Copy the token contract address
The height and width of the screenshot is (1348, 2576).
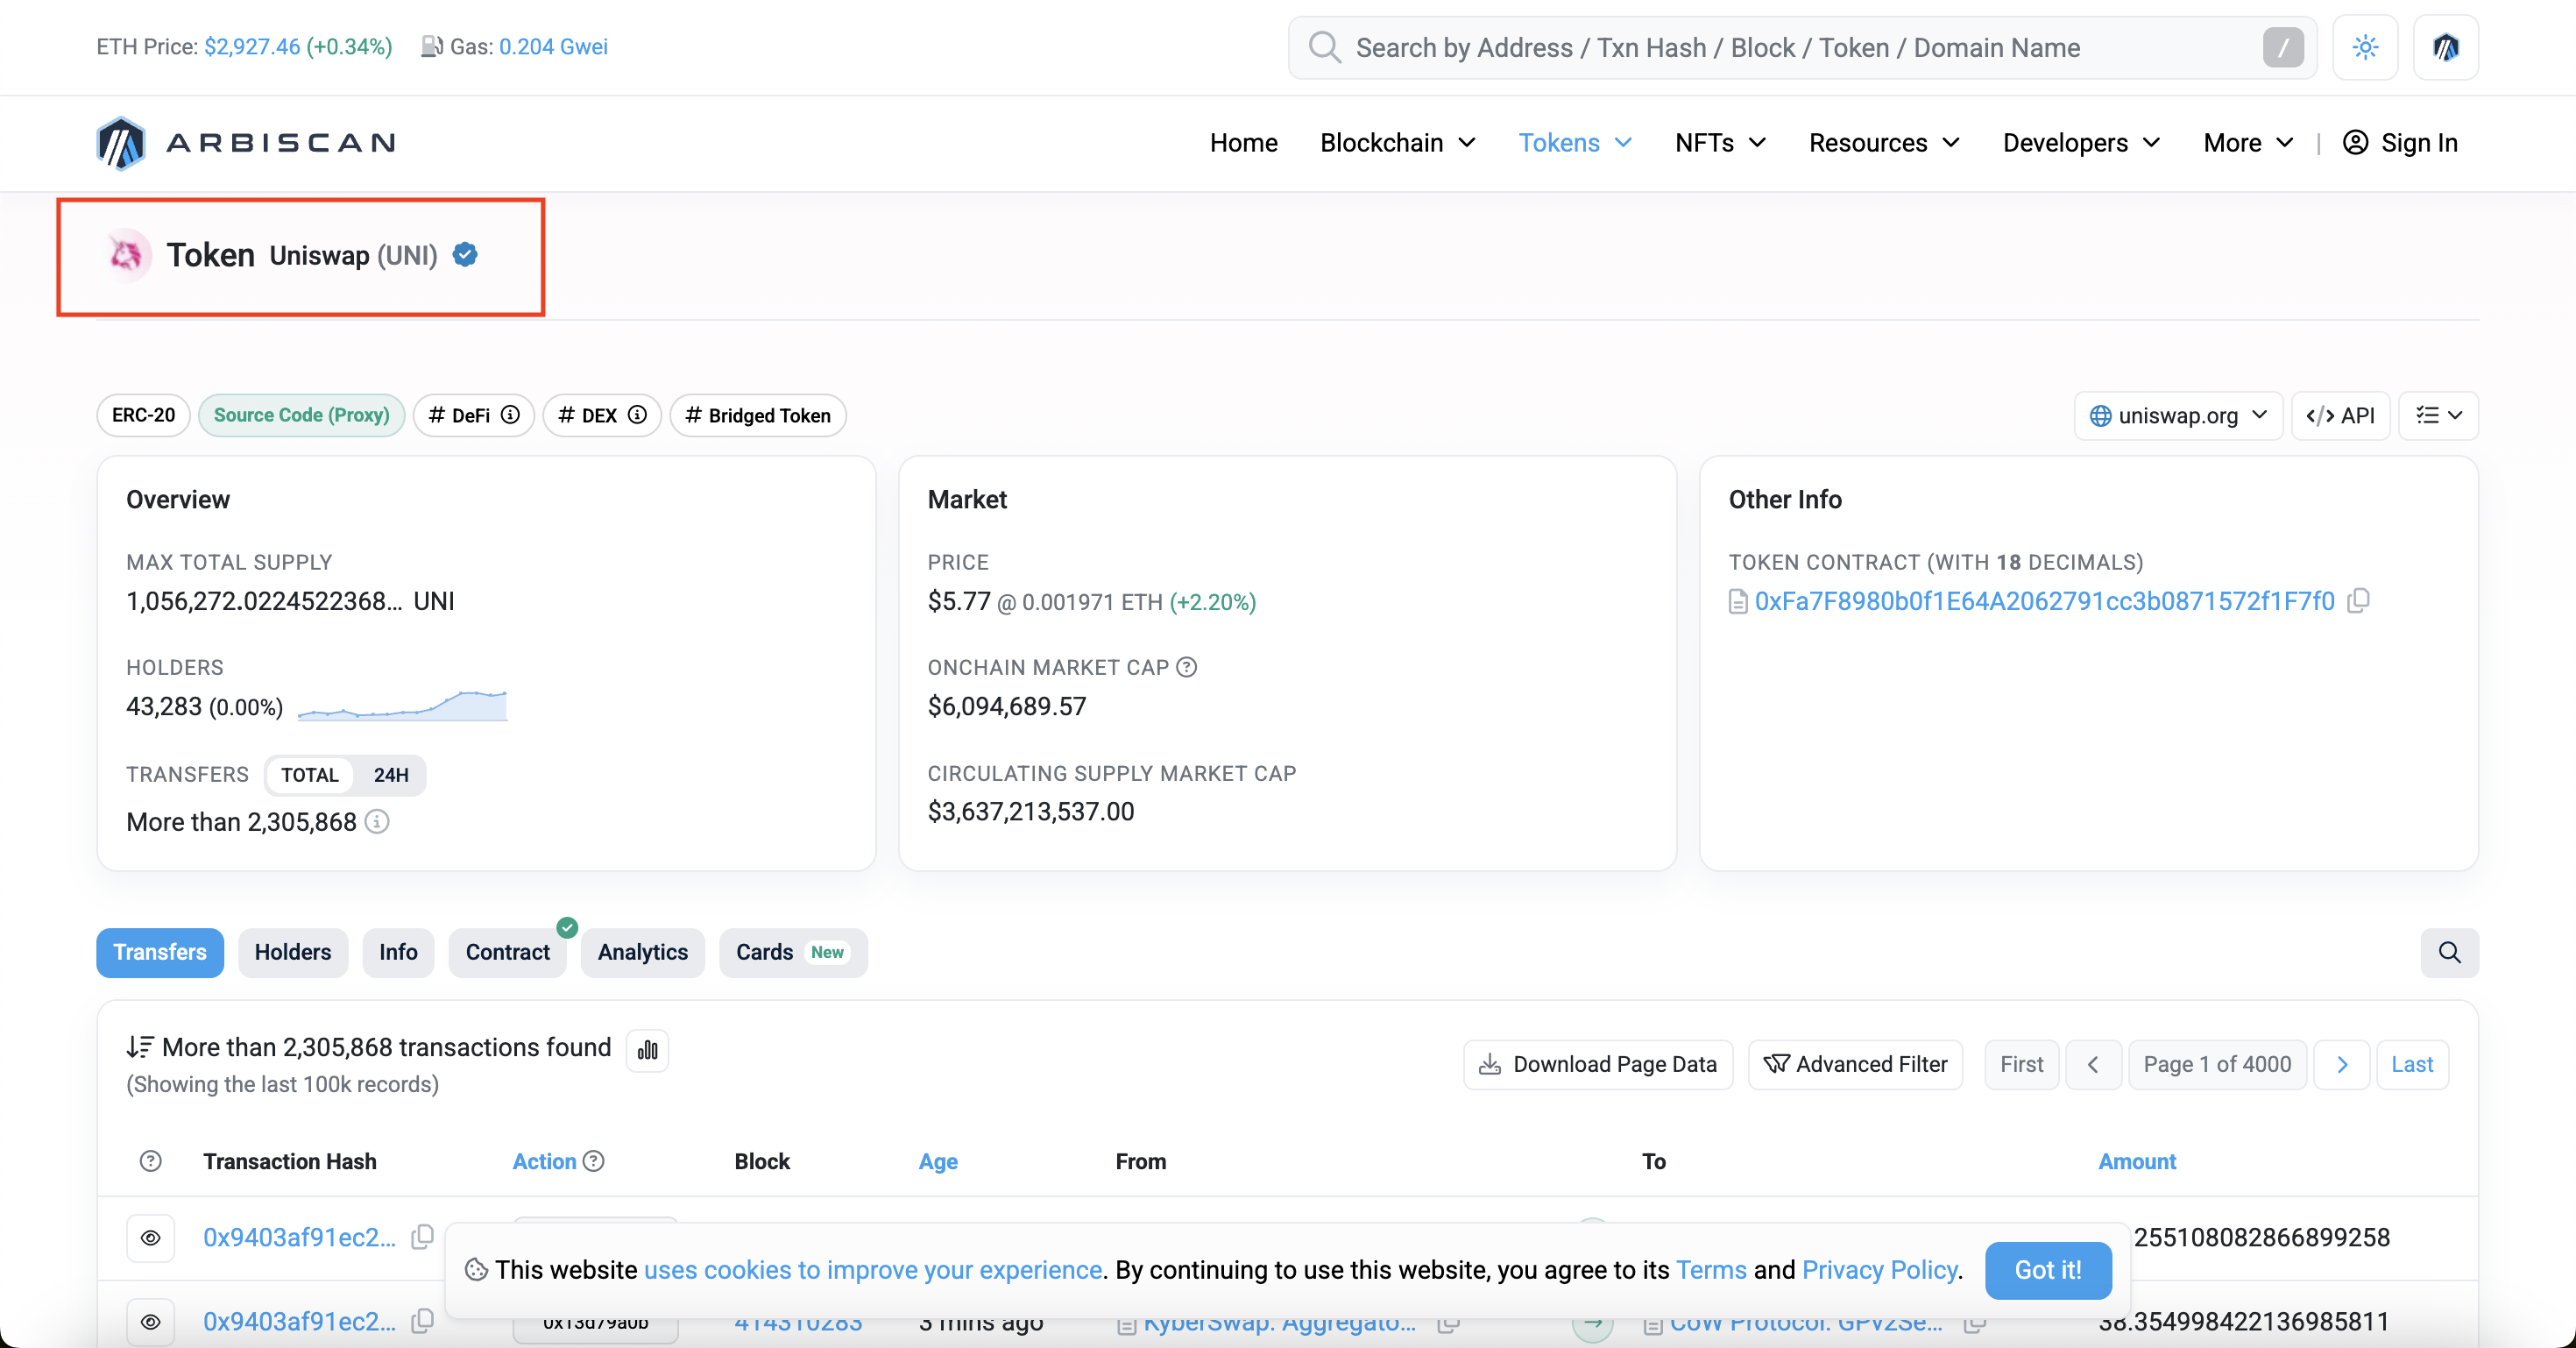[2359, 600]
